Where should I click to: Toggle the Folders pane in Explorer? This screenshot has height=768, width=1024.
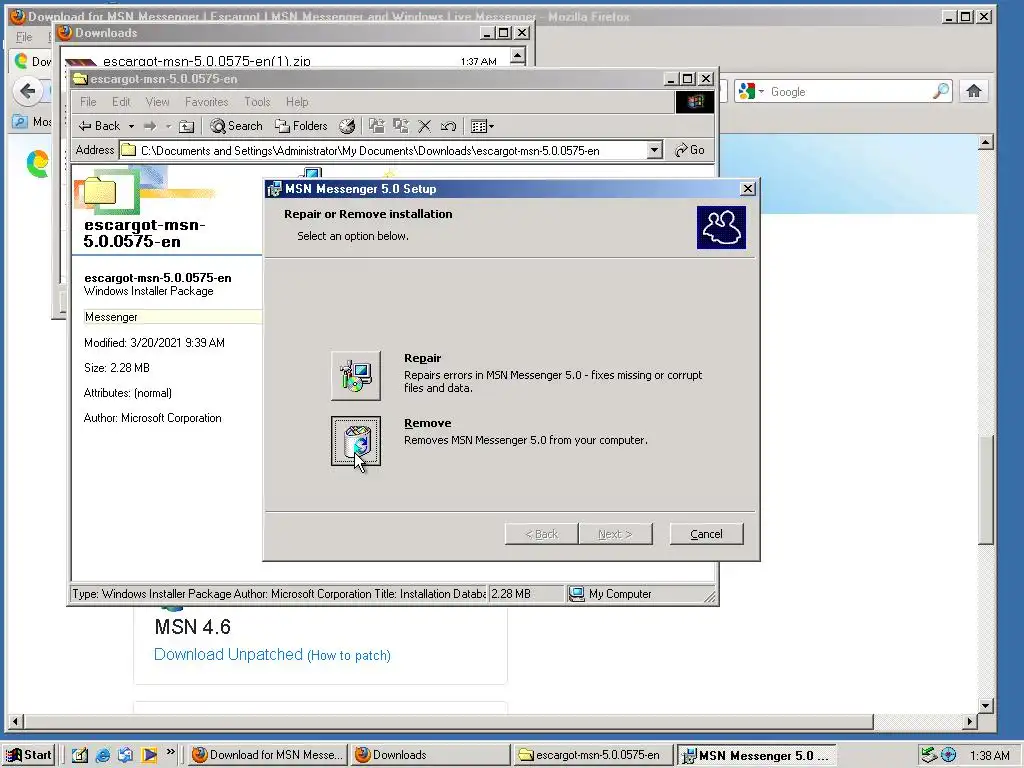(x=301, y=126)
